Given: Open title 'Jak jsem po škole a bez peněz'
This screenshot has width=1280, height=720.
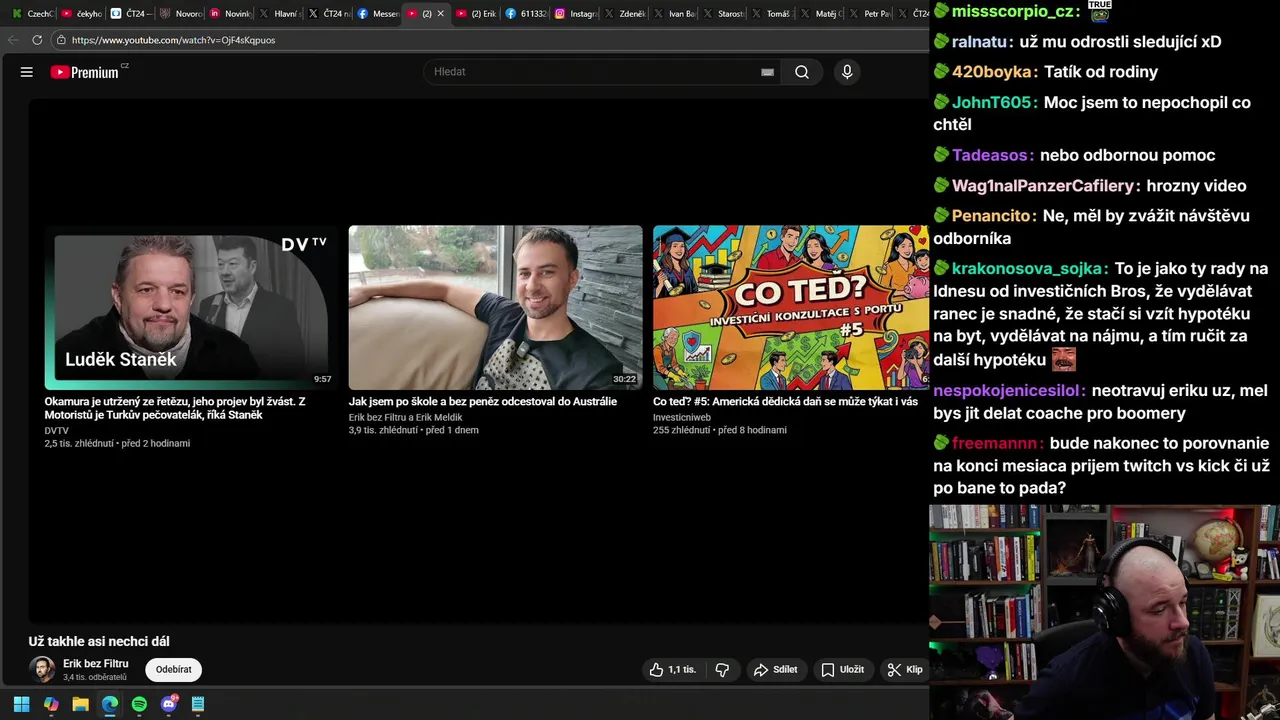Looking at the screenshot, I should tap(483, 402).
